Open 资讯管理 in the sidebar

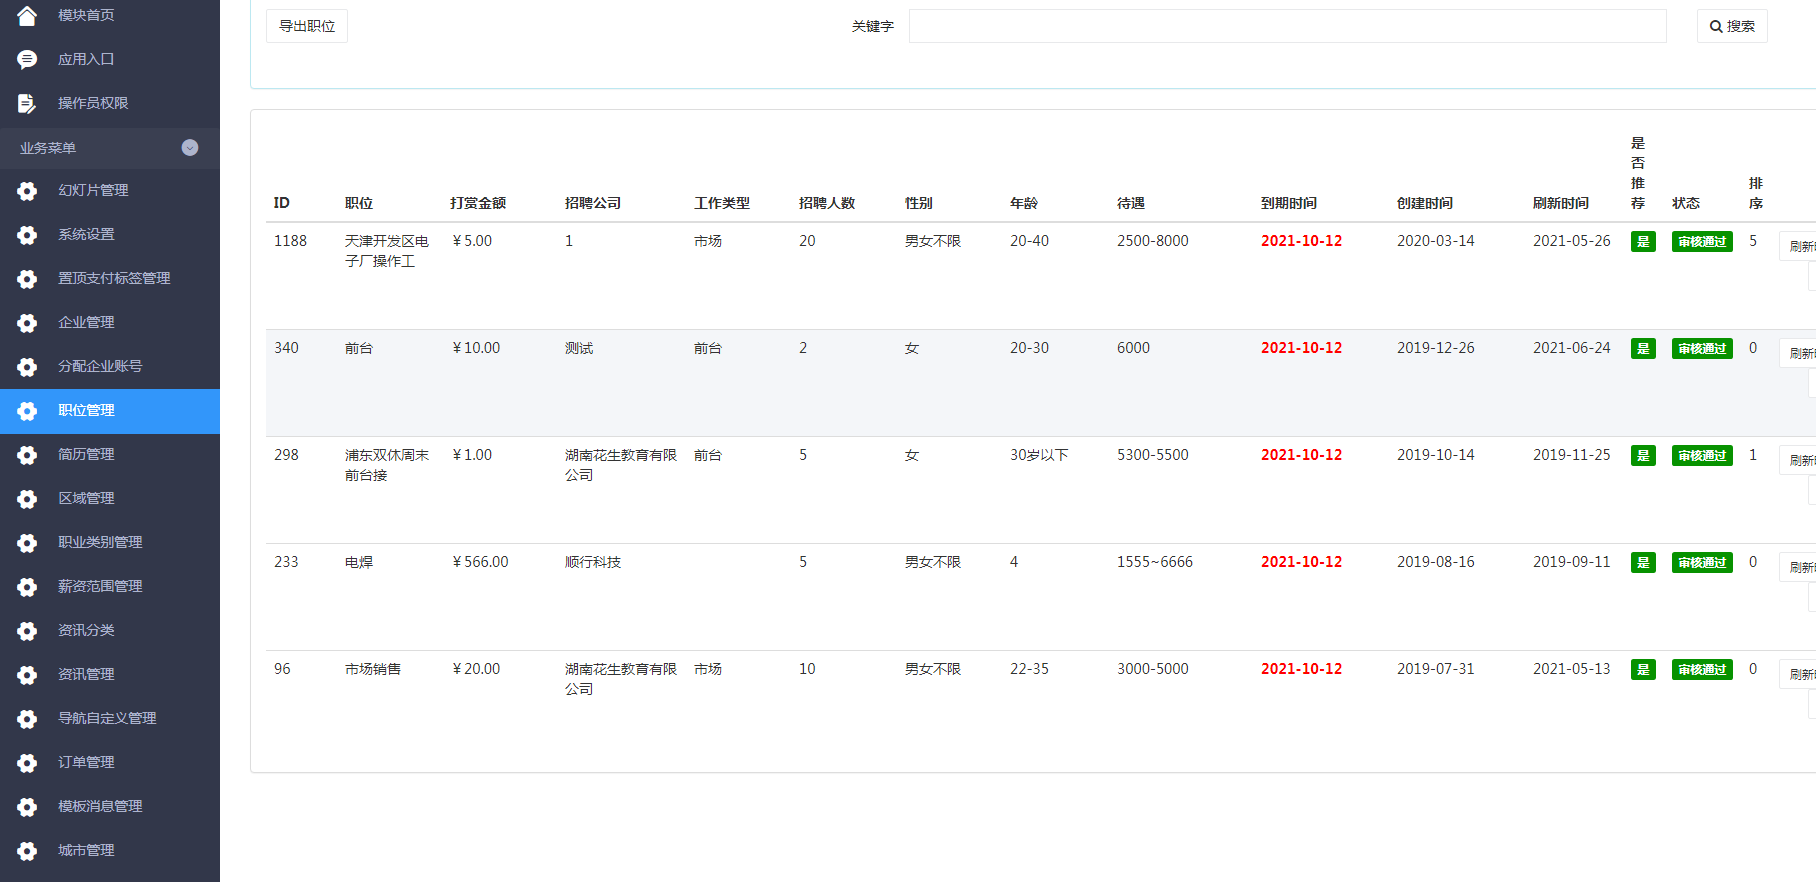[86, 675]
